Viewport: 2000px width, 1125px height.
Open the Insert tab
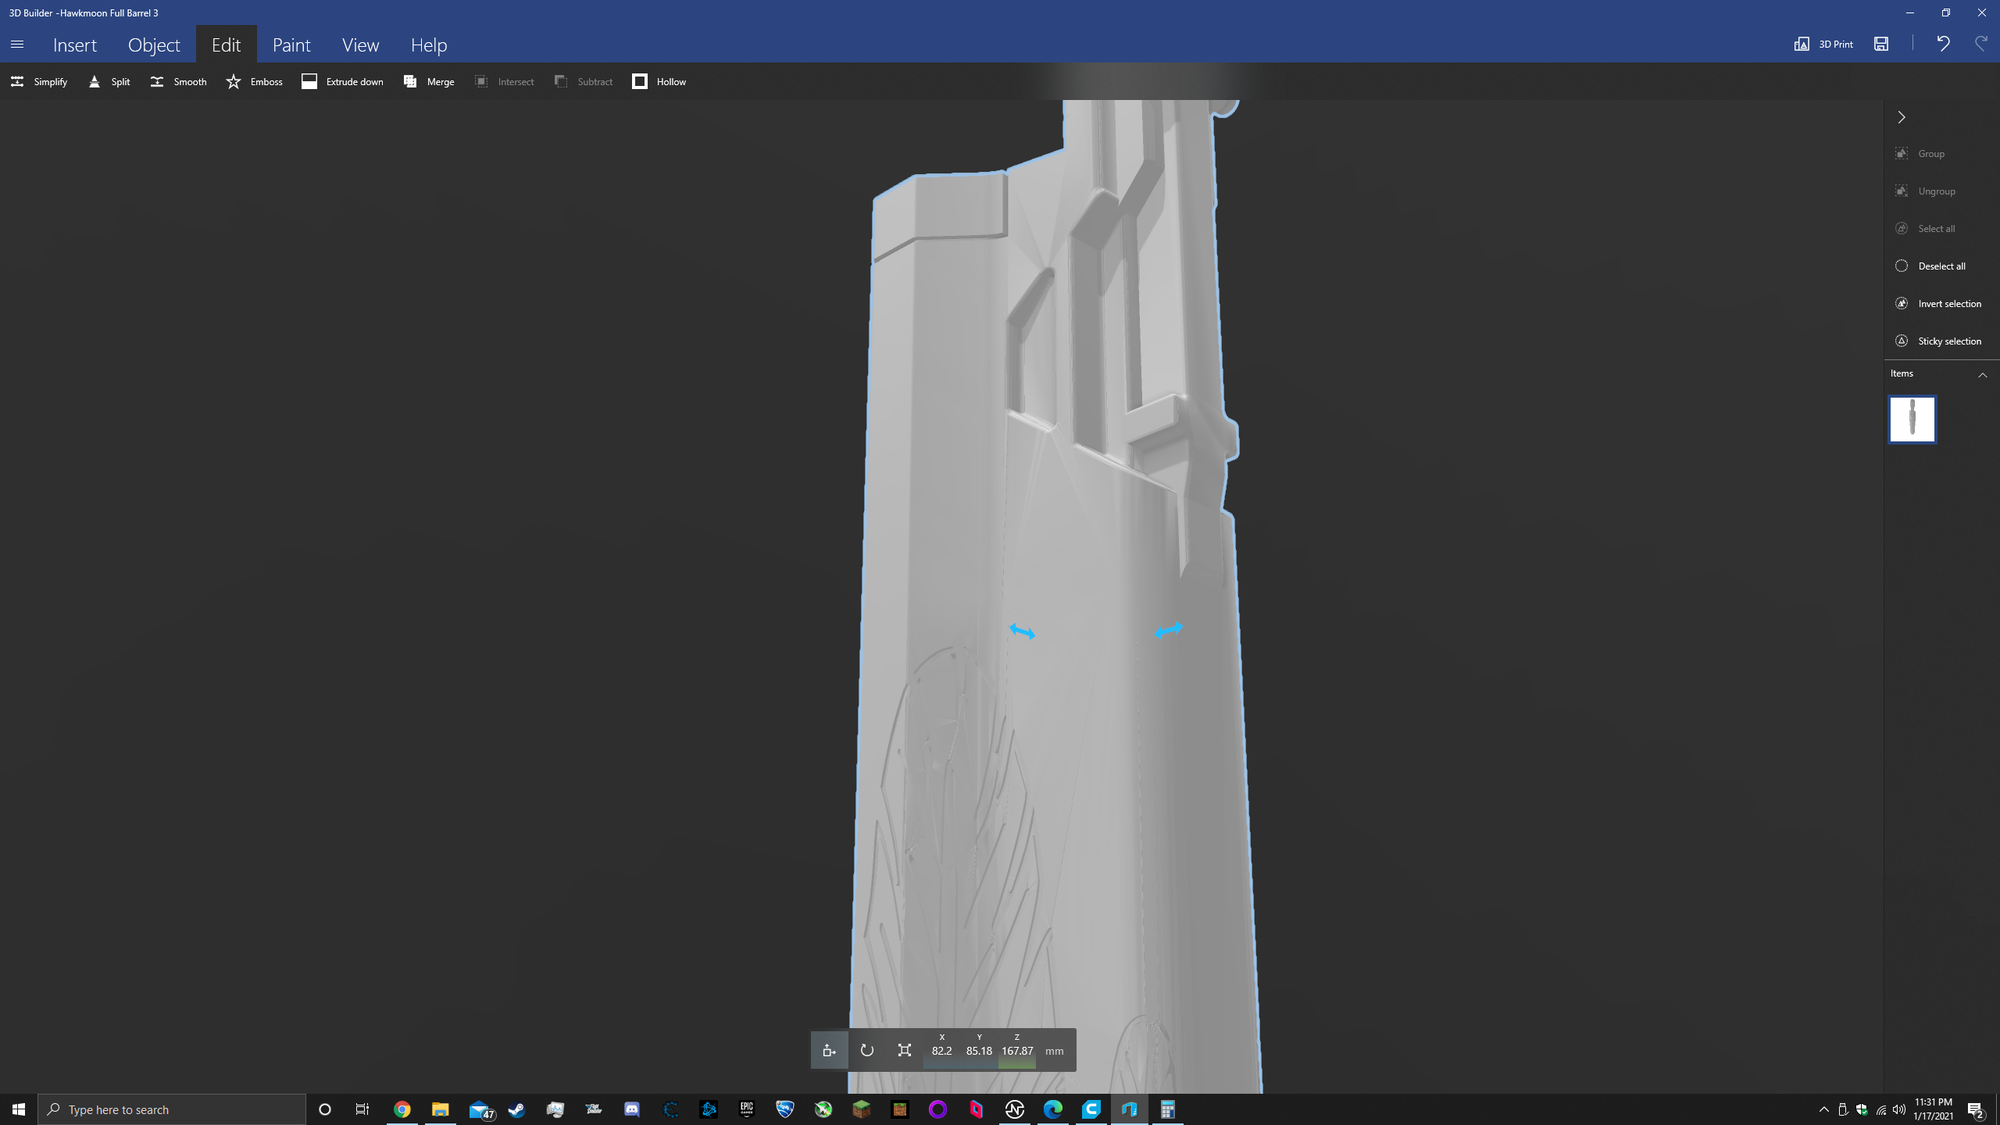75,45
